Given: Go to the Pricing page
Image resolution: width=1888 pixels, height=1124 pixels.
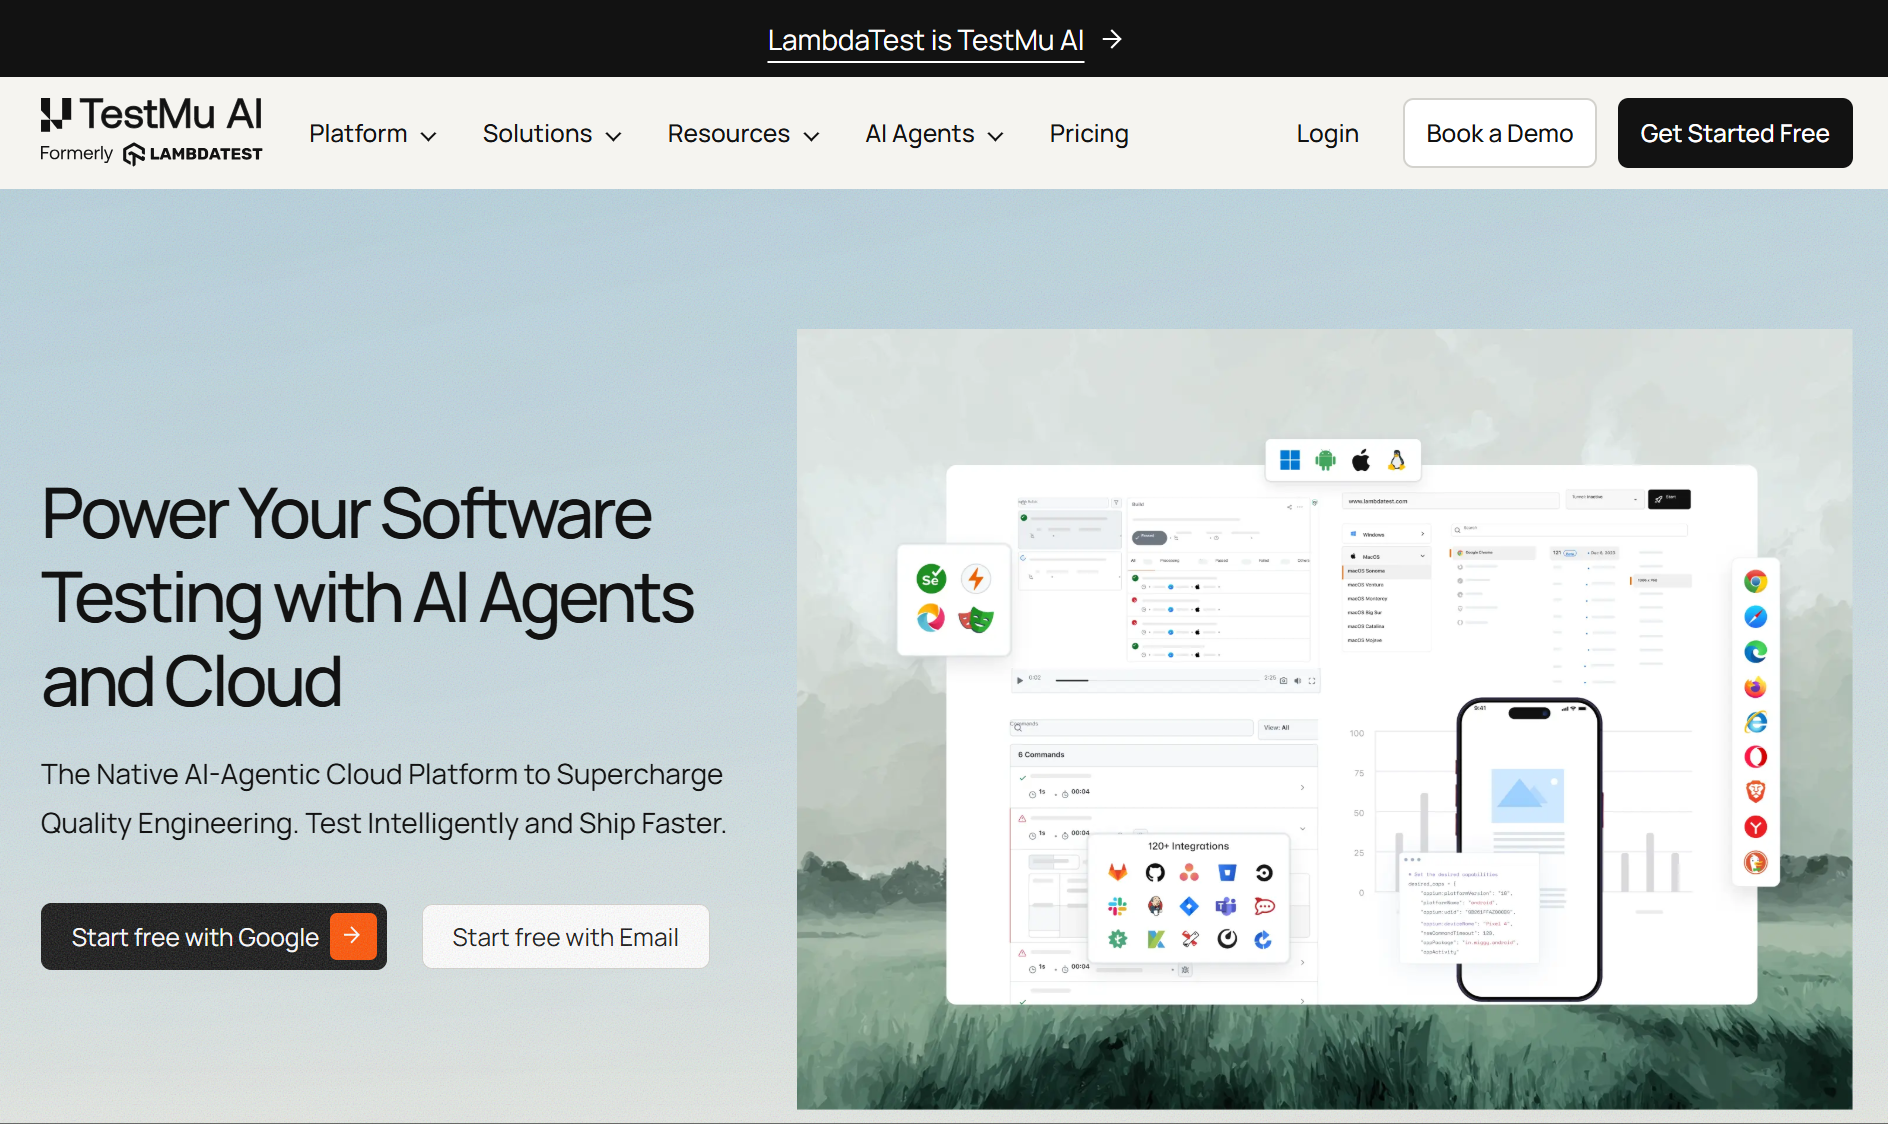Looking at the screenshot, I should click(x=1089, y=134).
